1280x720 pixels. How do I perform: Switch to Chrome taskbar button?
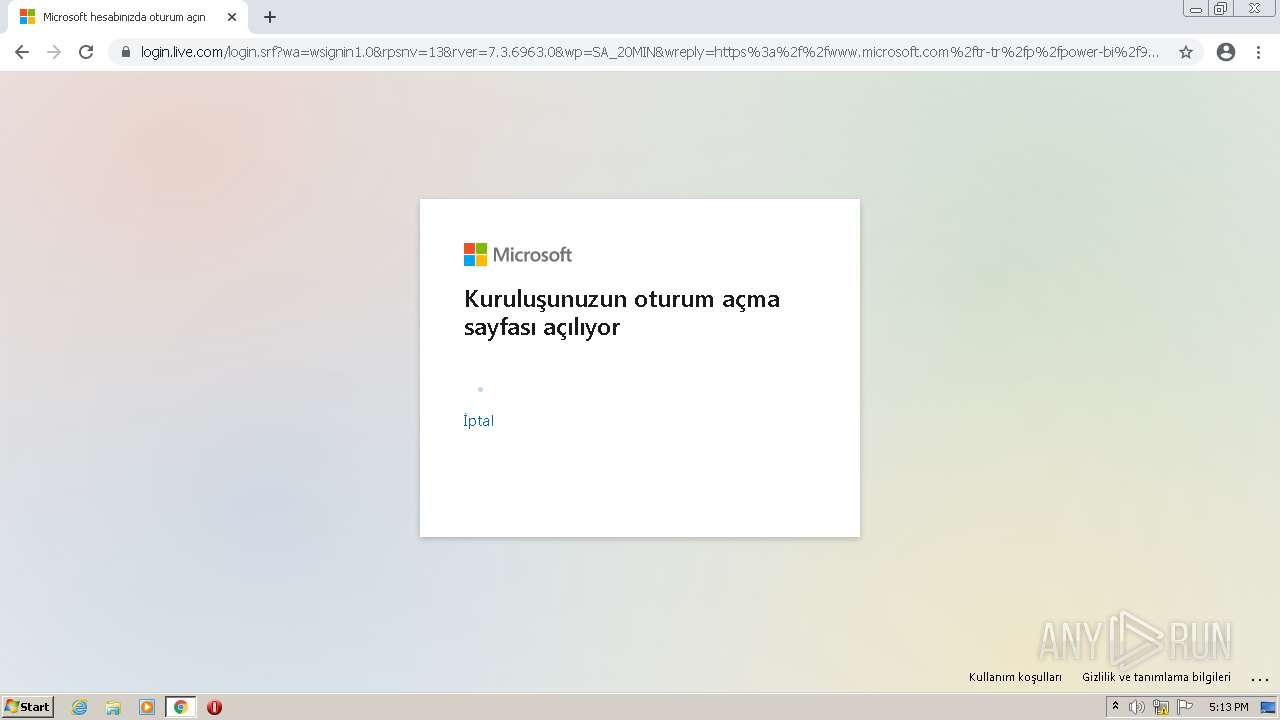(180, 707)
